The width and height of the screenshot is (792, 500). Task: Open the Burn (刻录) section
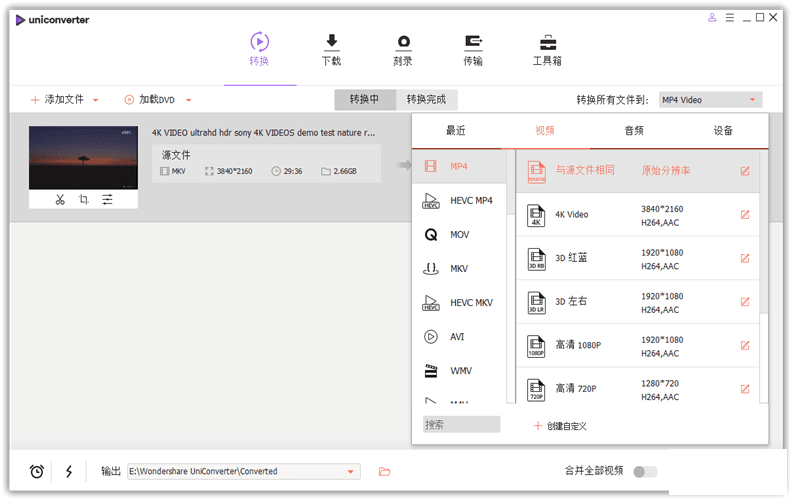click(x=403, y=49)
